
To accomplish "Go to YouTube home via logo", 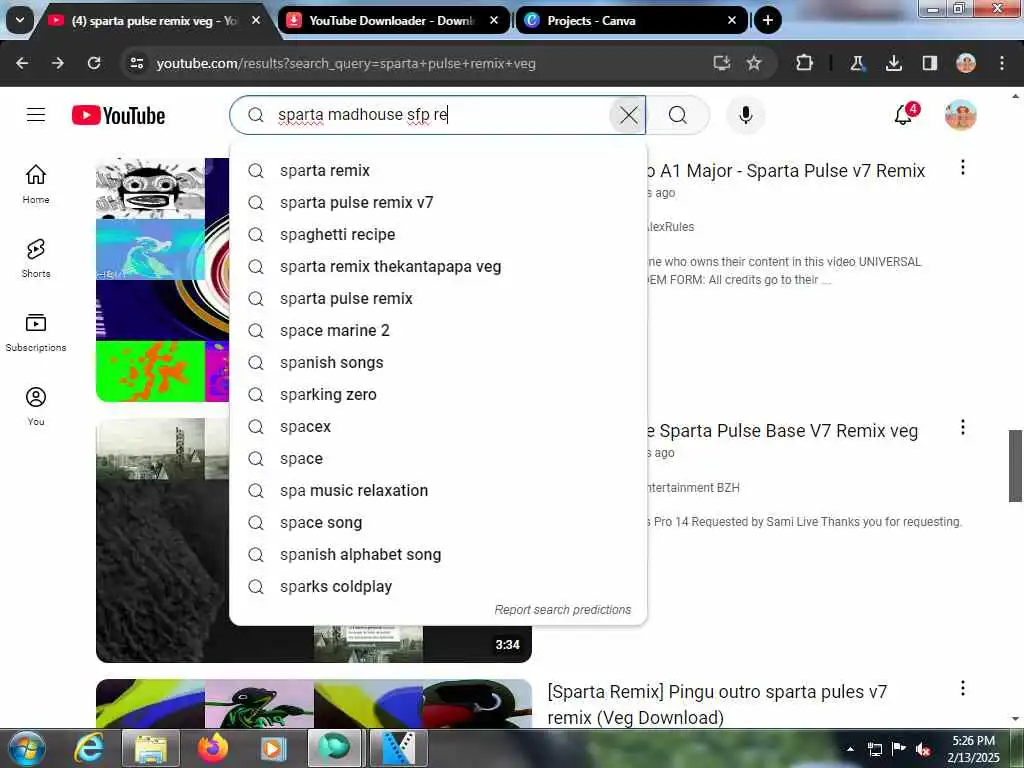I will pyautogui.click(x=118, y=116).
